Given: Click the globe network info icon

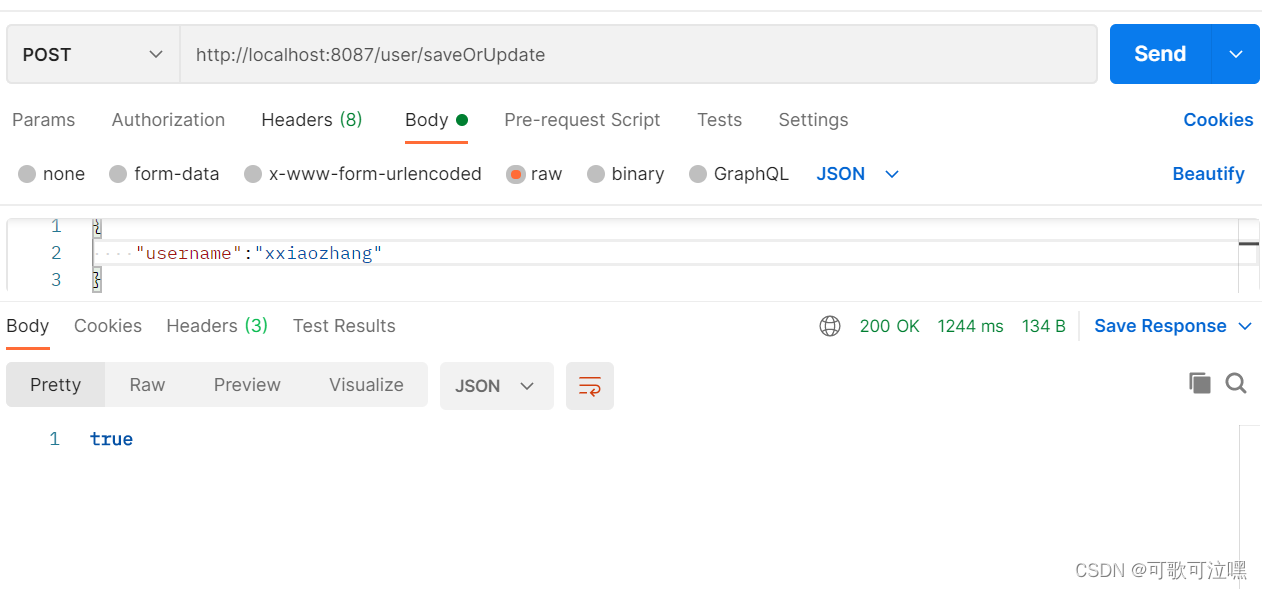Looking at the screenshot, I should (x=830, y=326).
